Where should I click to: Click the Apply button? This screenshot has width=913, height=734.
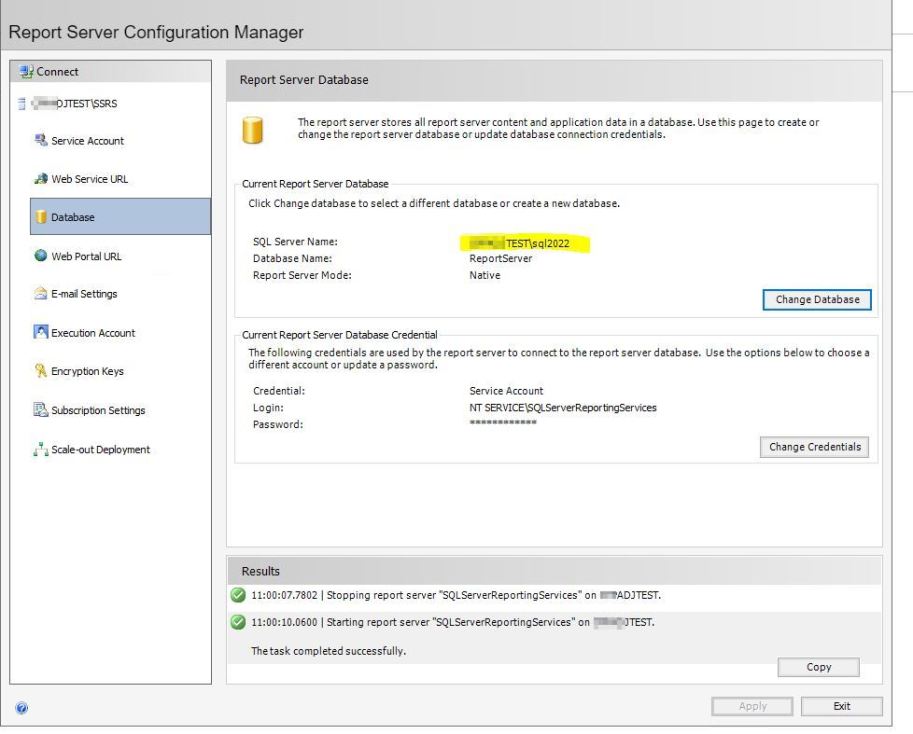(x=752, y=706)
